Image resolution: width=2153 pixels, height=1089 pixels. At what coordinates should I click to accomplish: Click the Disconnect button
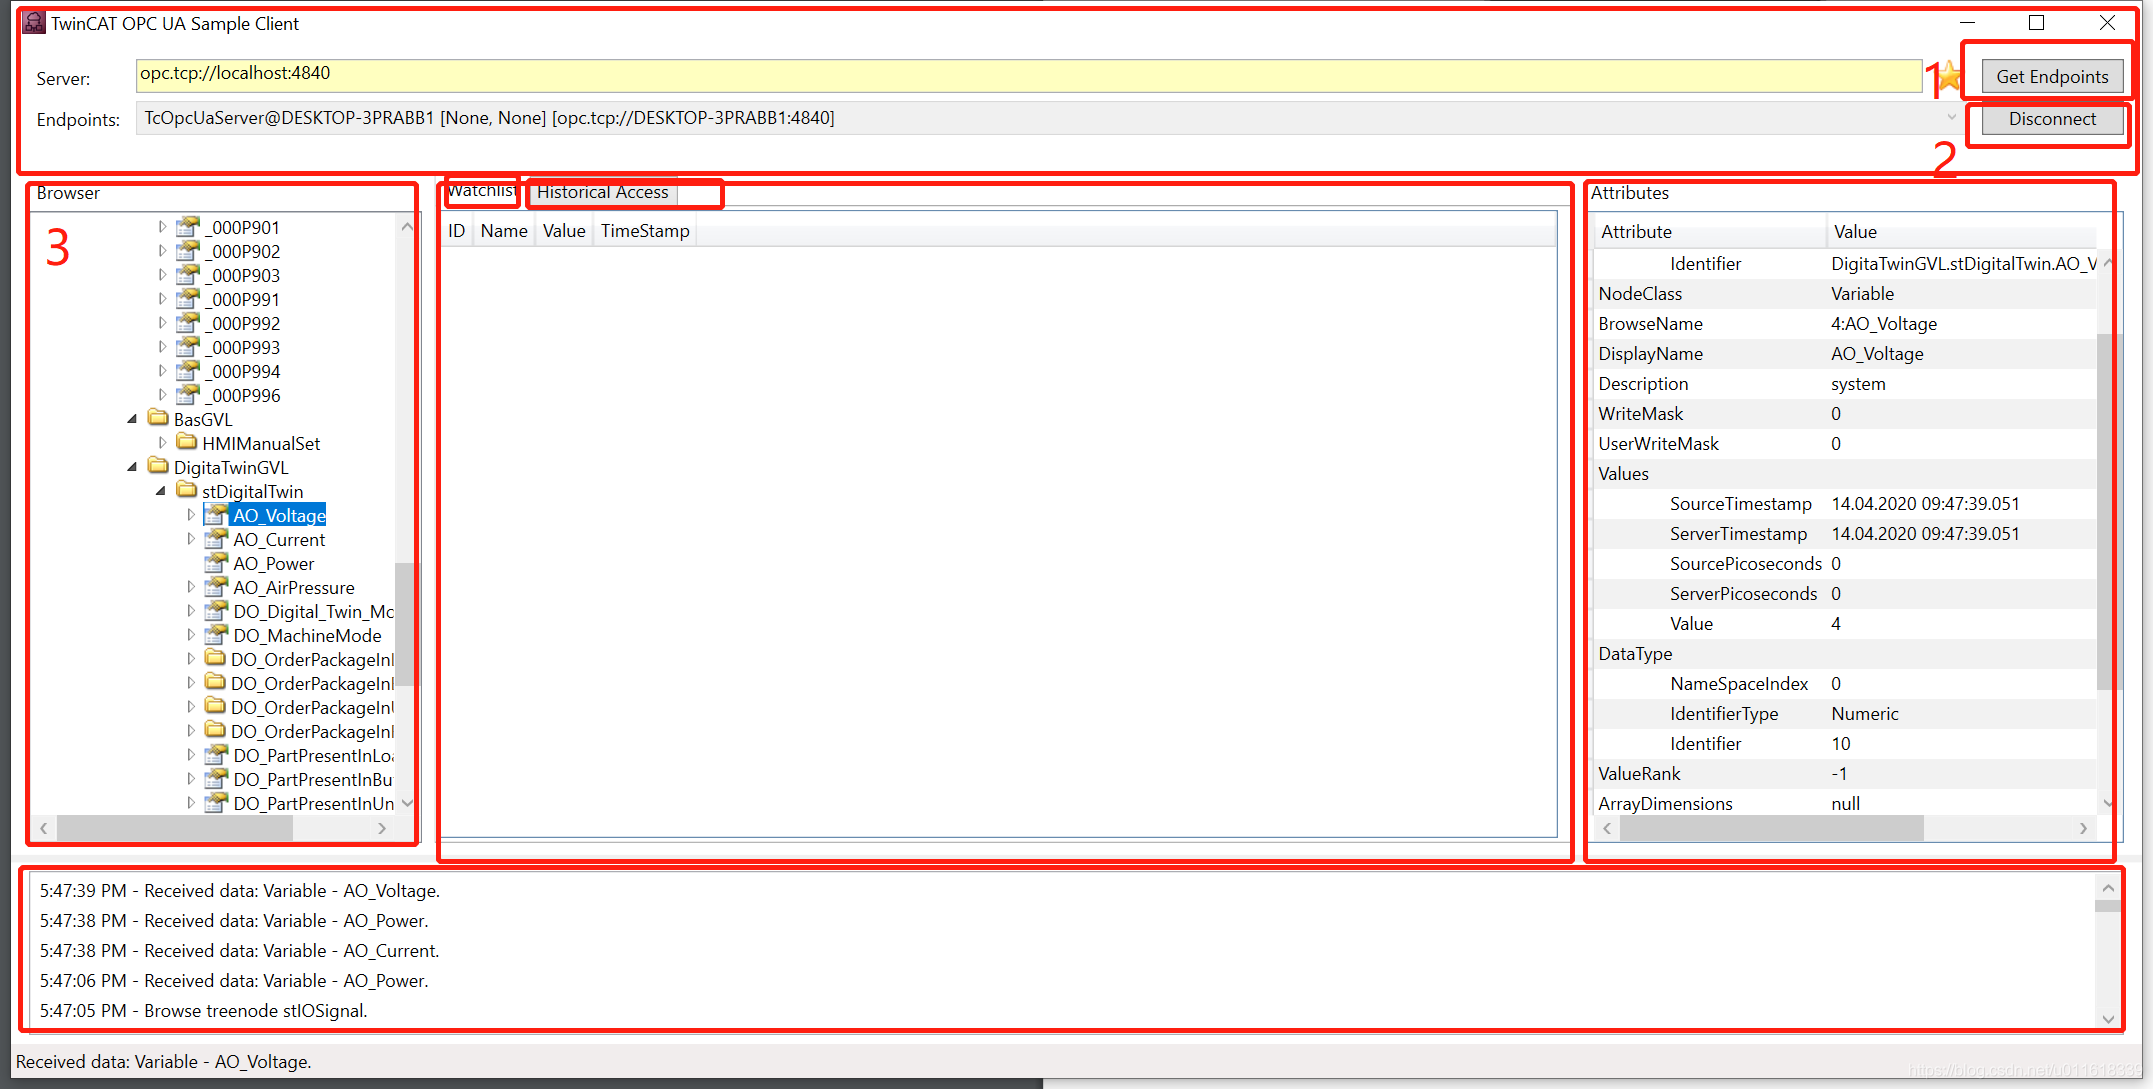click(x=2052, y=119)
